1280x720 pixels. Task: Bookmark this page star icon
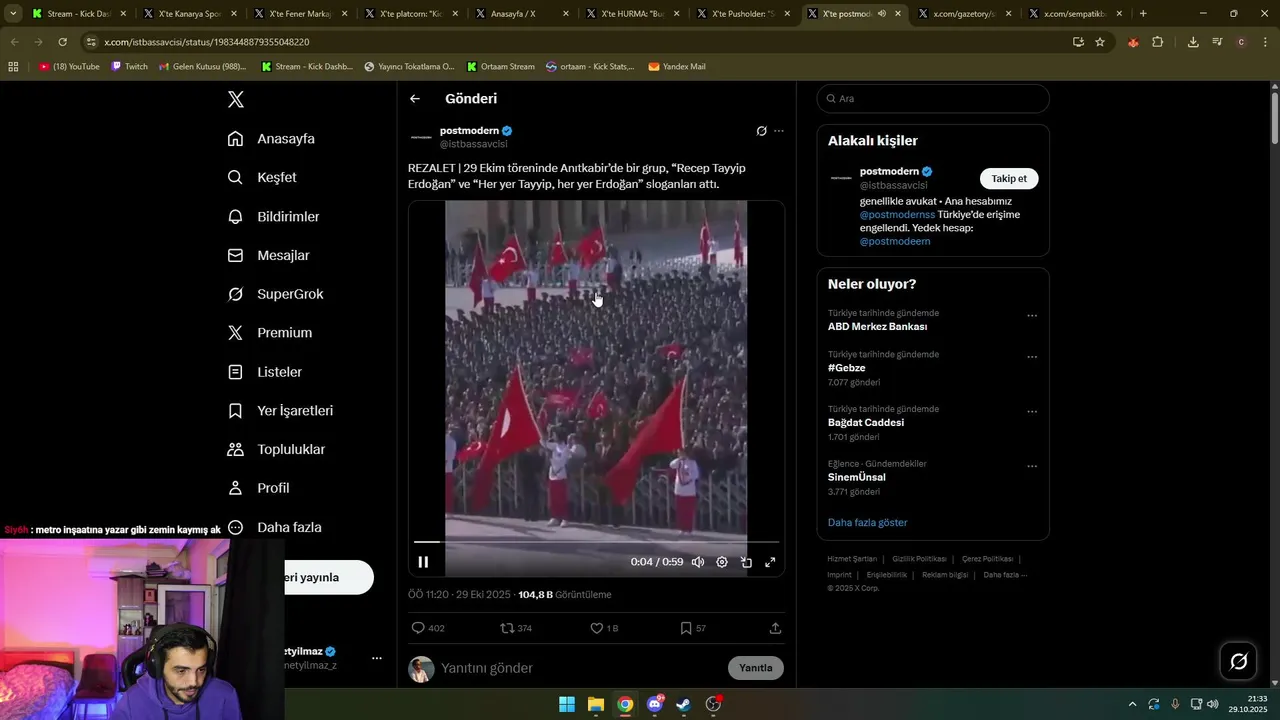[x=1100, y=42]
